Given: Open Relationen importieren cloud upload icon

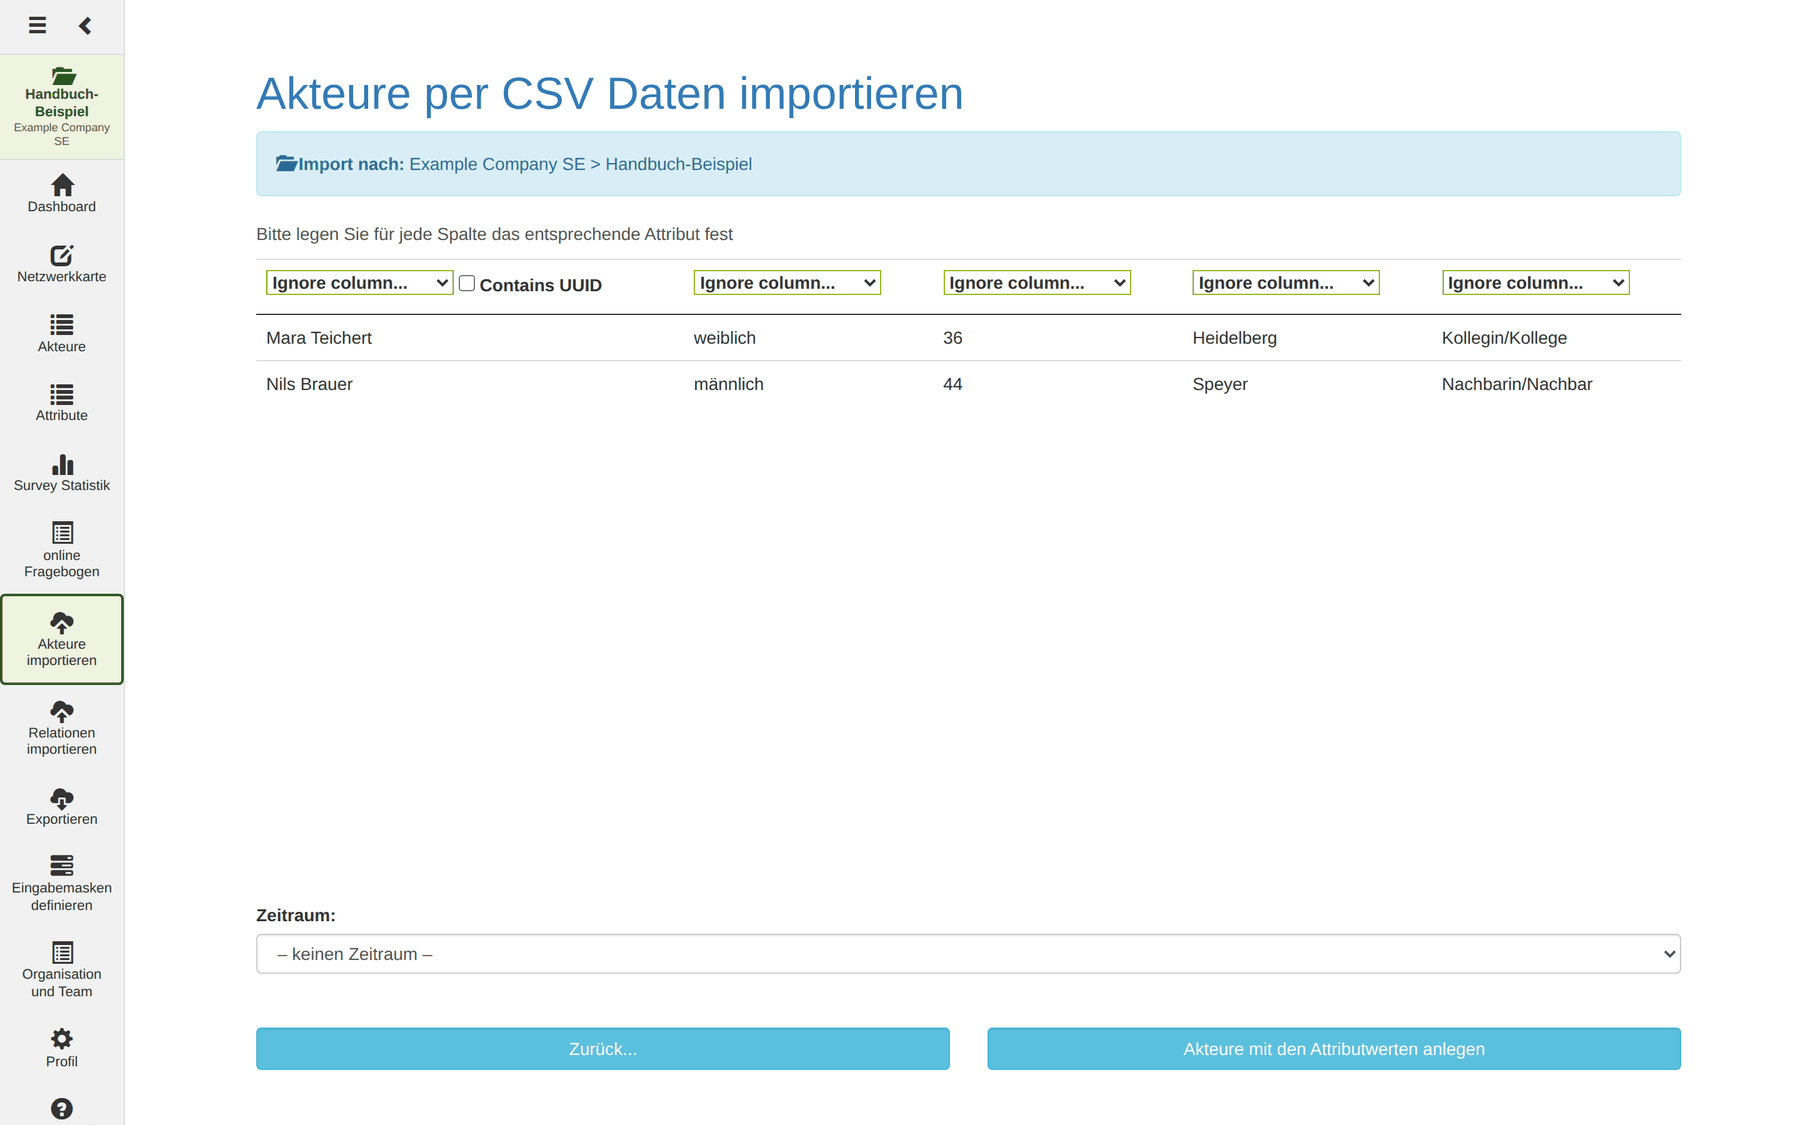Looking at the screenshot, I should pyautogui.click(x=62, y=711).
